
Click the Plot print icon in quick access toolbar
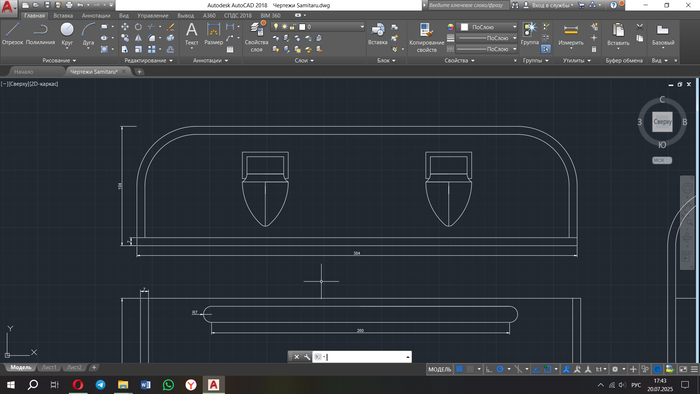click(69, 5)
